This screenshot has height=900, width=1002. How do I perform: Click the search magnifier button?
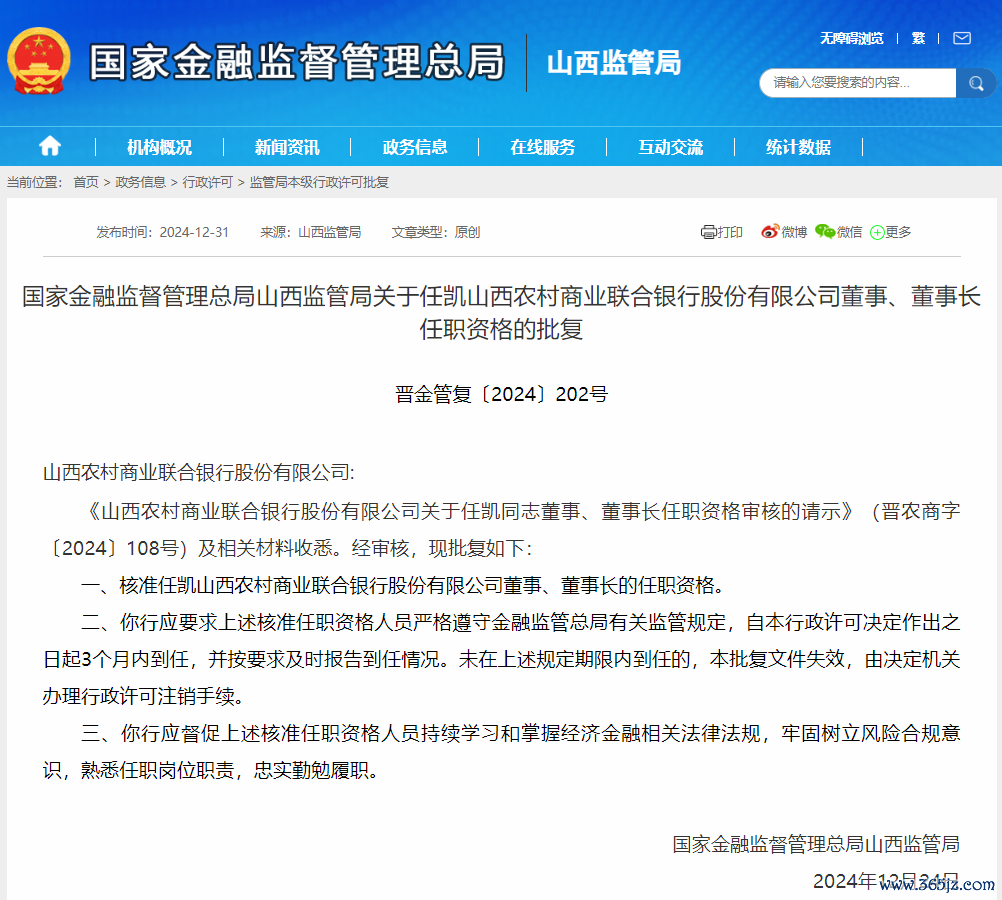click(x=976, y=83)
